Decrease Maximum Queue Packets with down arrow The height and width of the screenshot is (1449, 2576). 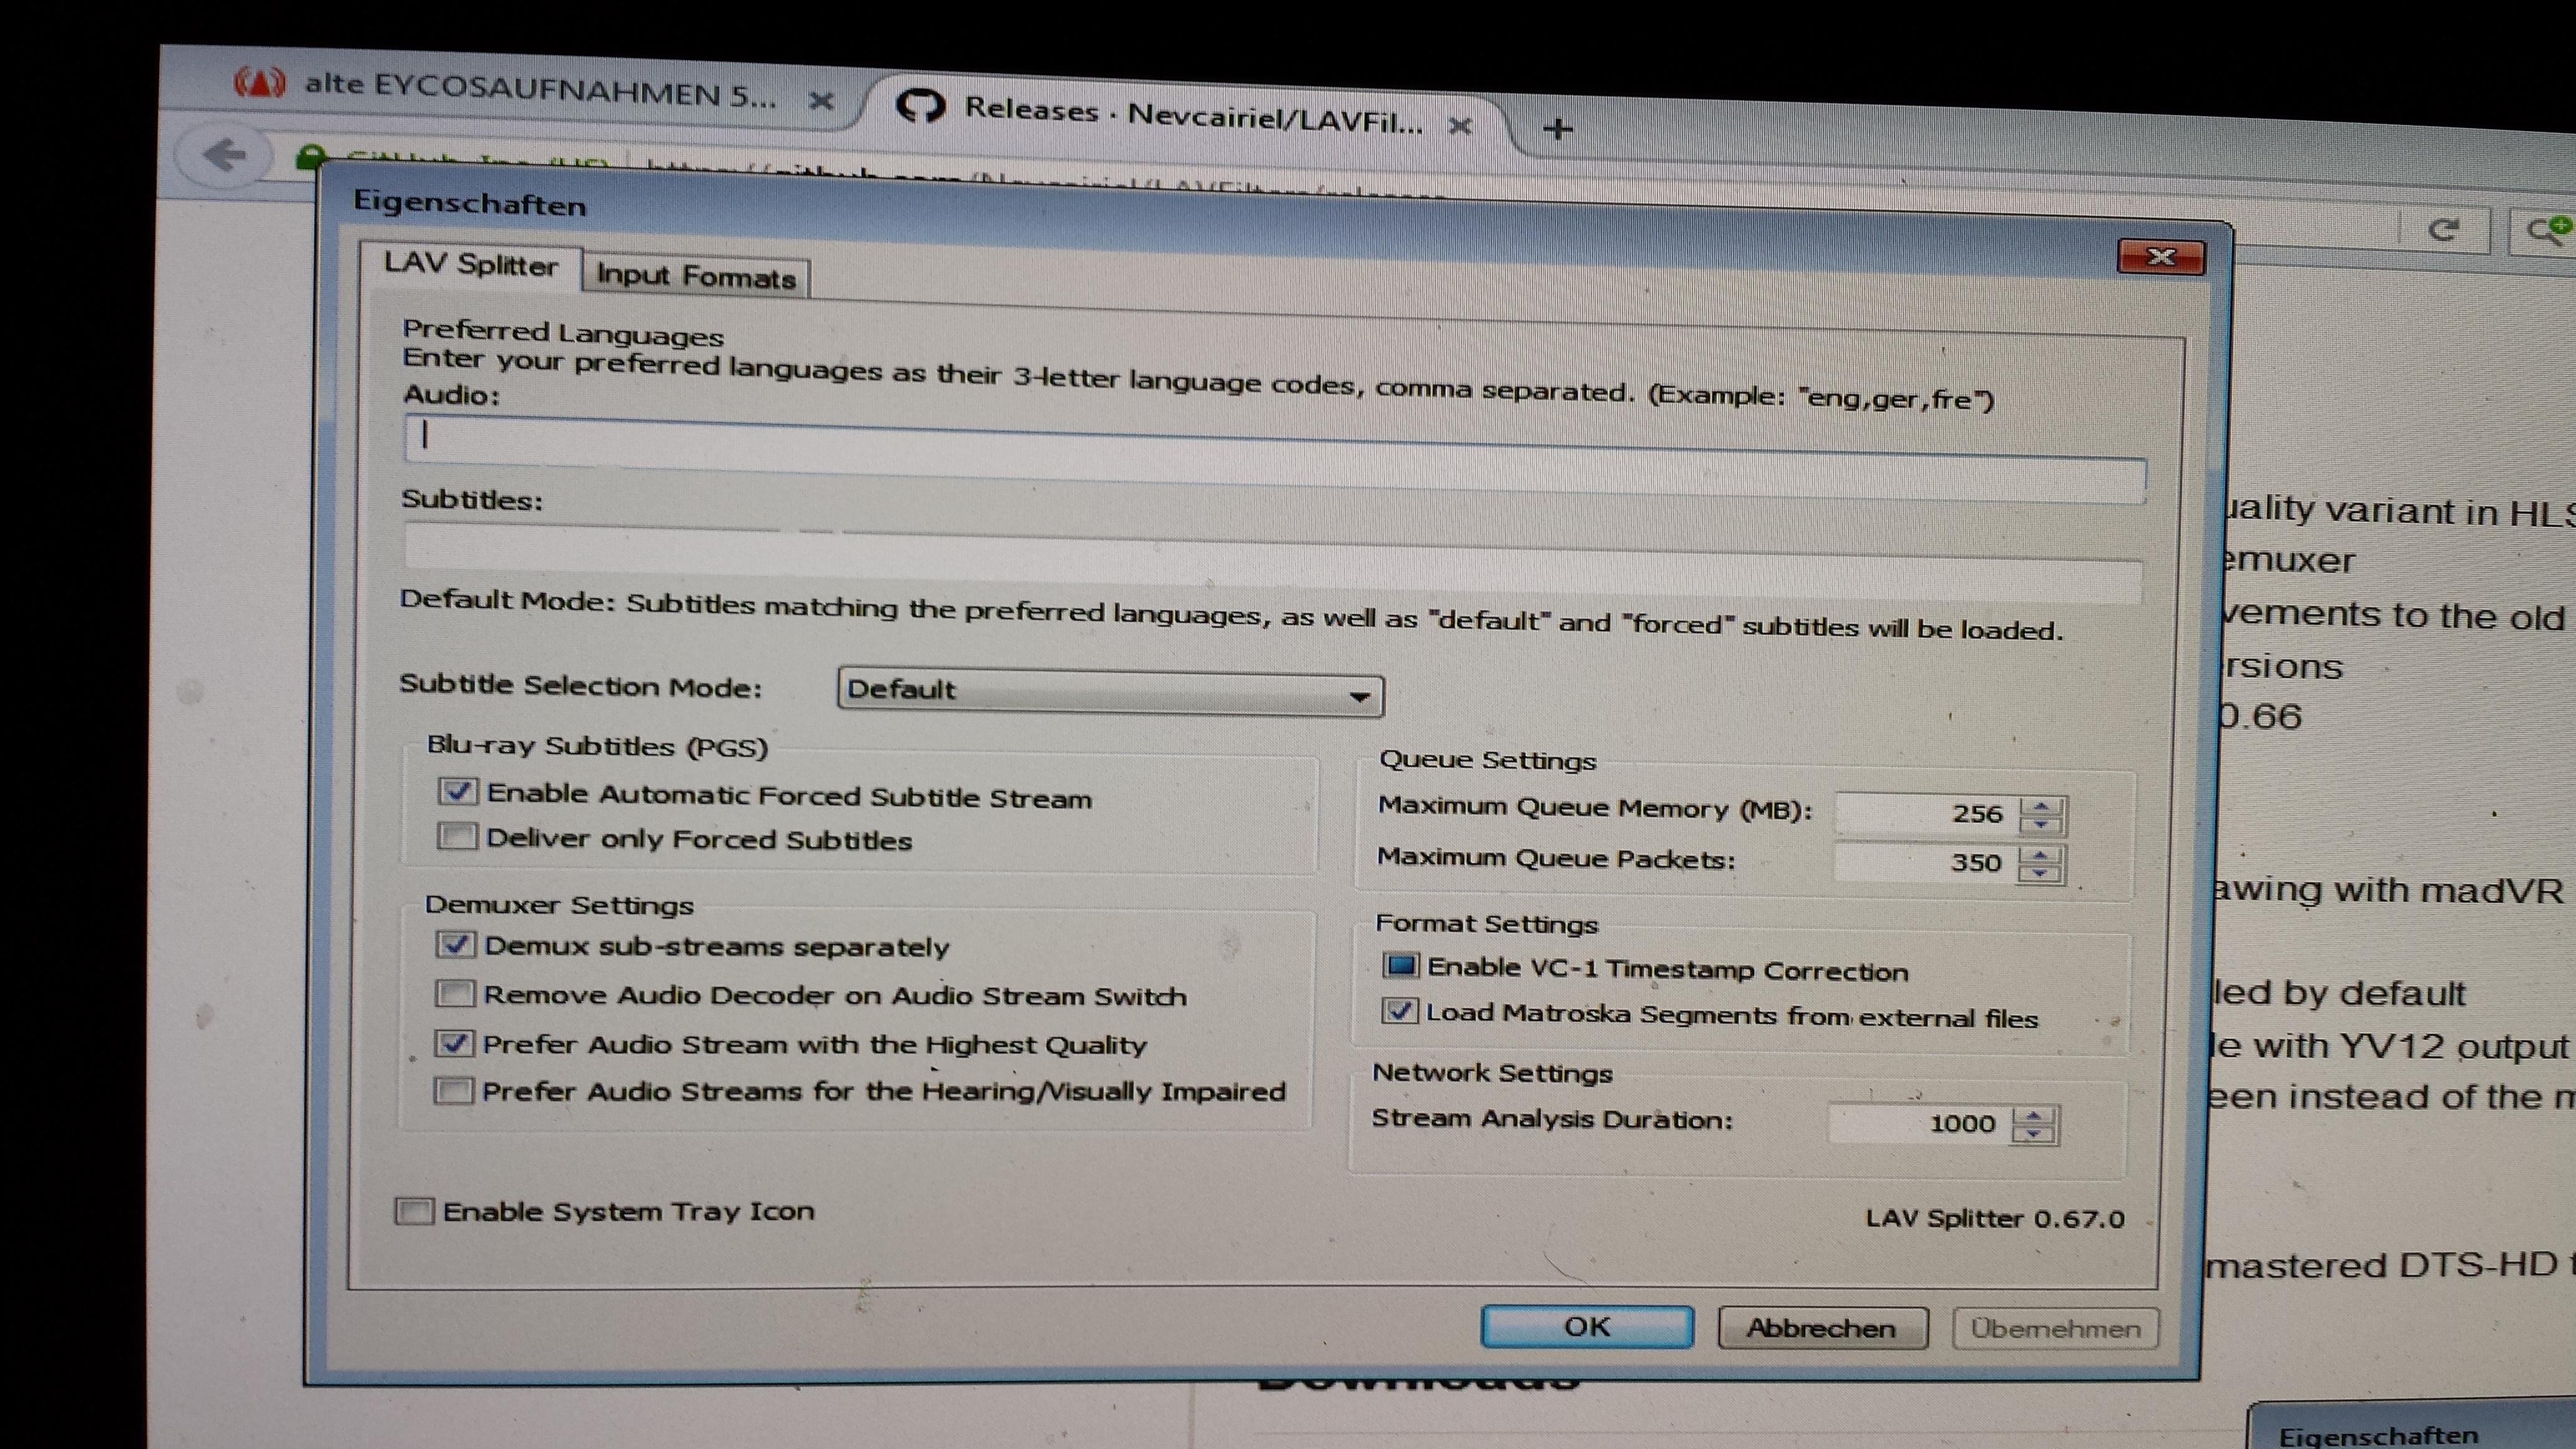click(x=2039, y=874)
